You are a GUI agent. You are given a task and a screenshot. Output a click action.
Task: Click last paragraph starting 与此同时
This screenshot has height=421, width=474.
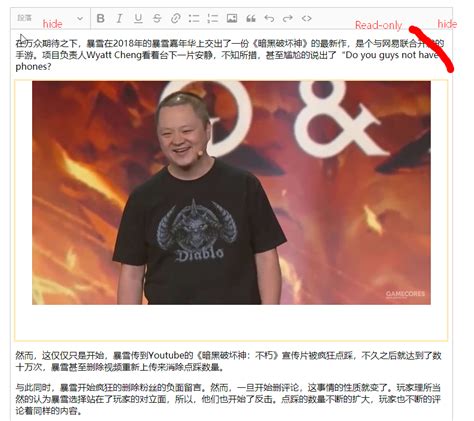coord(229,399)
